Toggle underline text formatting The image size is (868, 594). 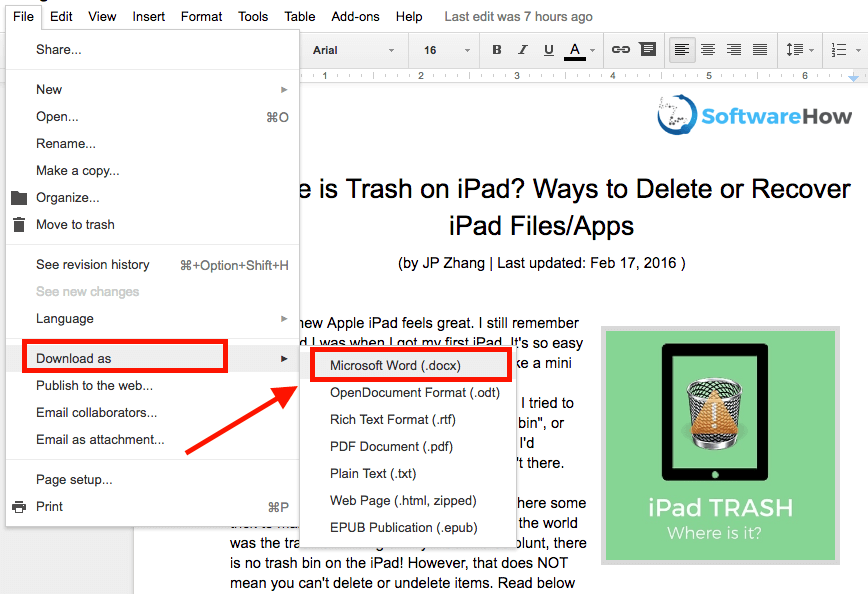point(548,50)
